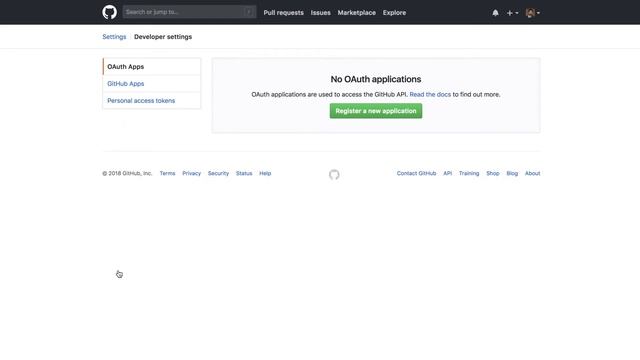Open the user avatar profile menu

533,13
